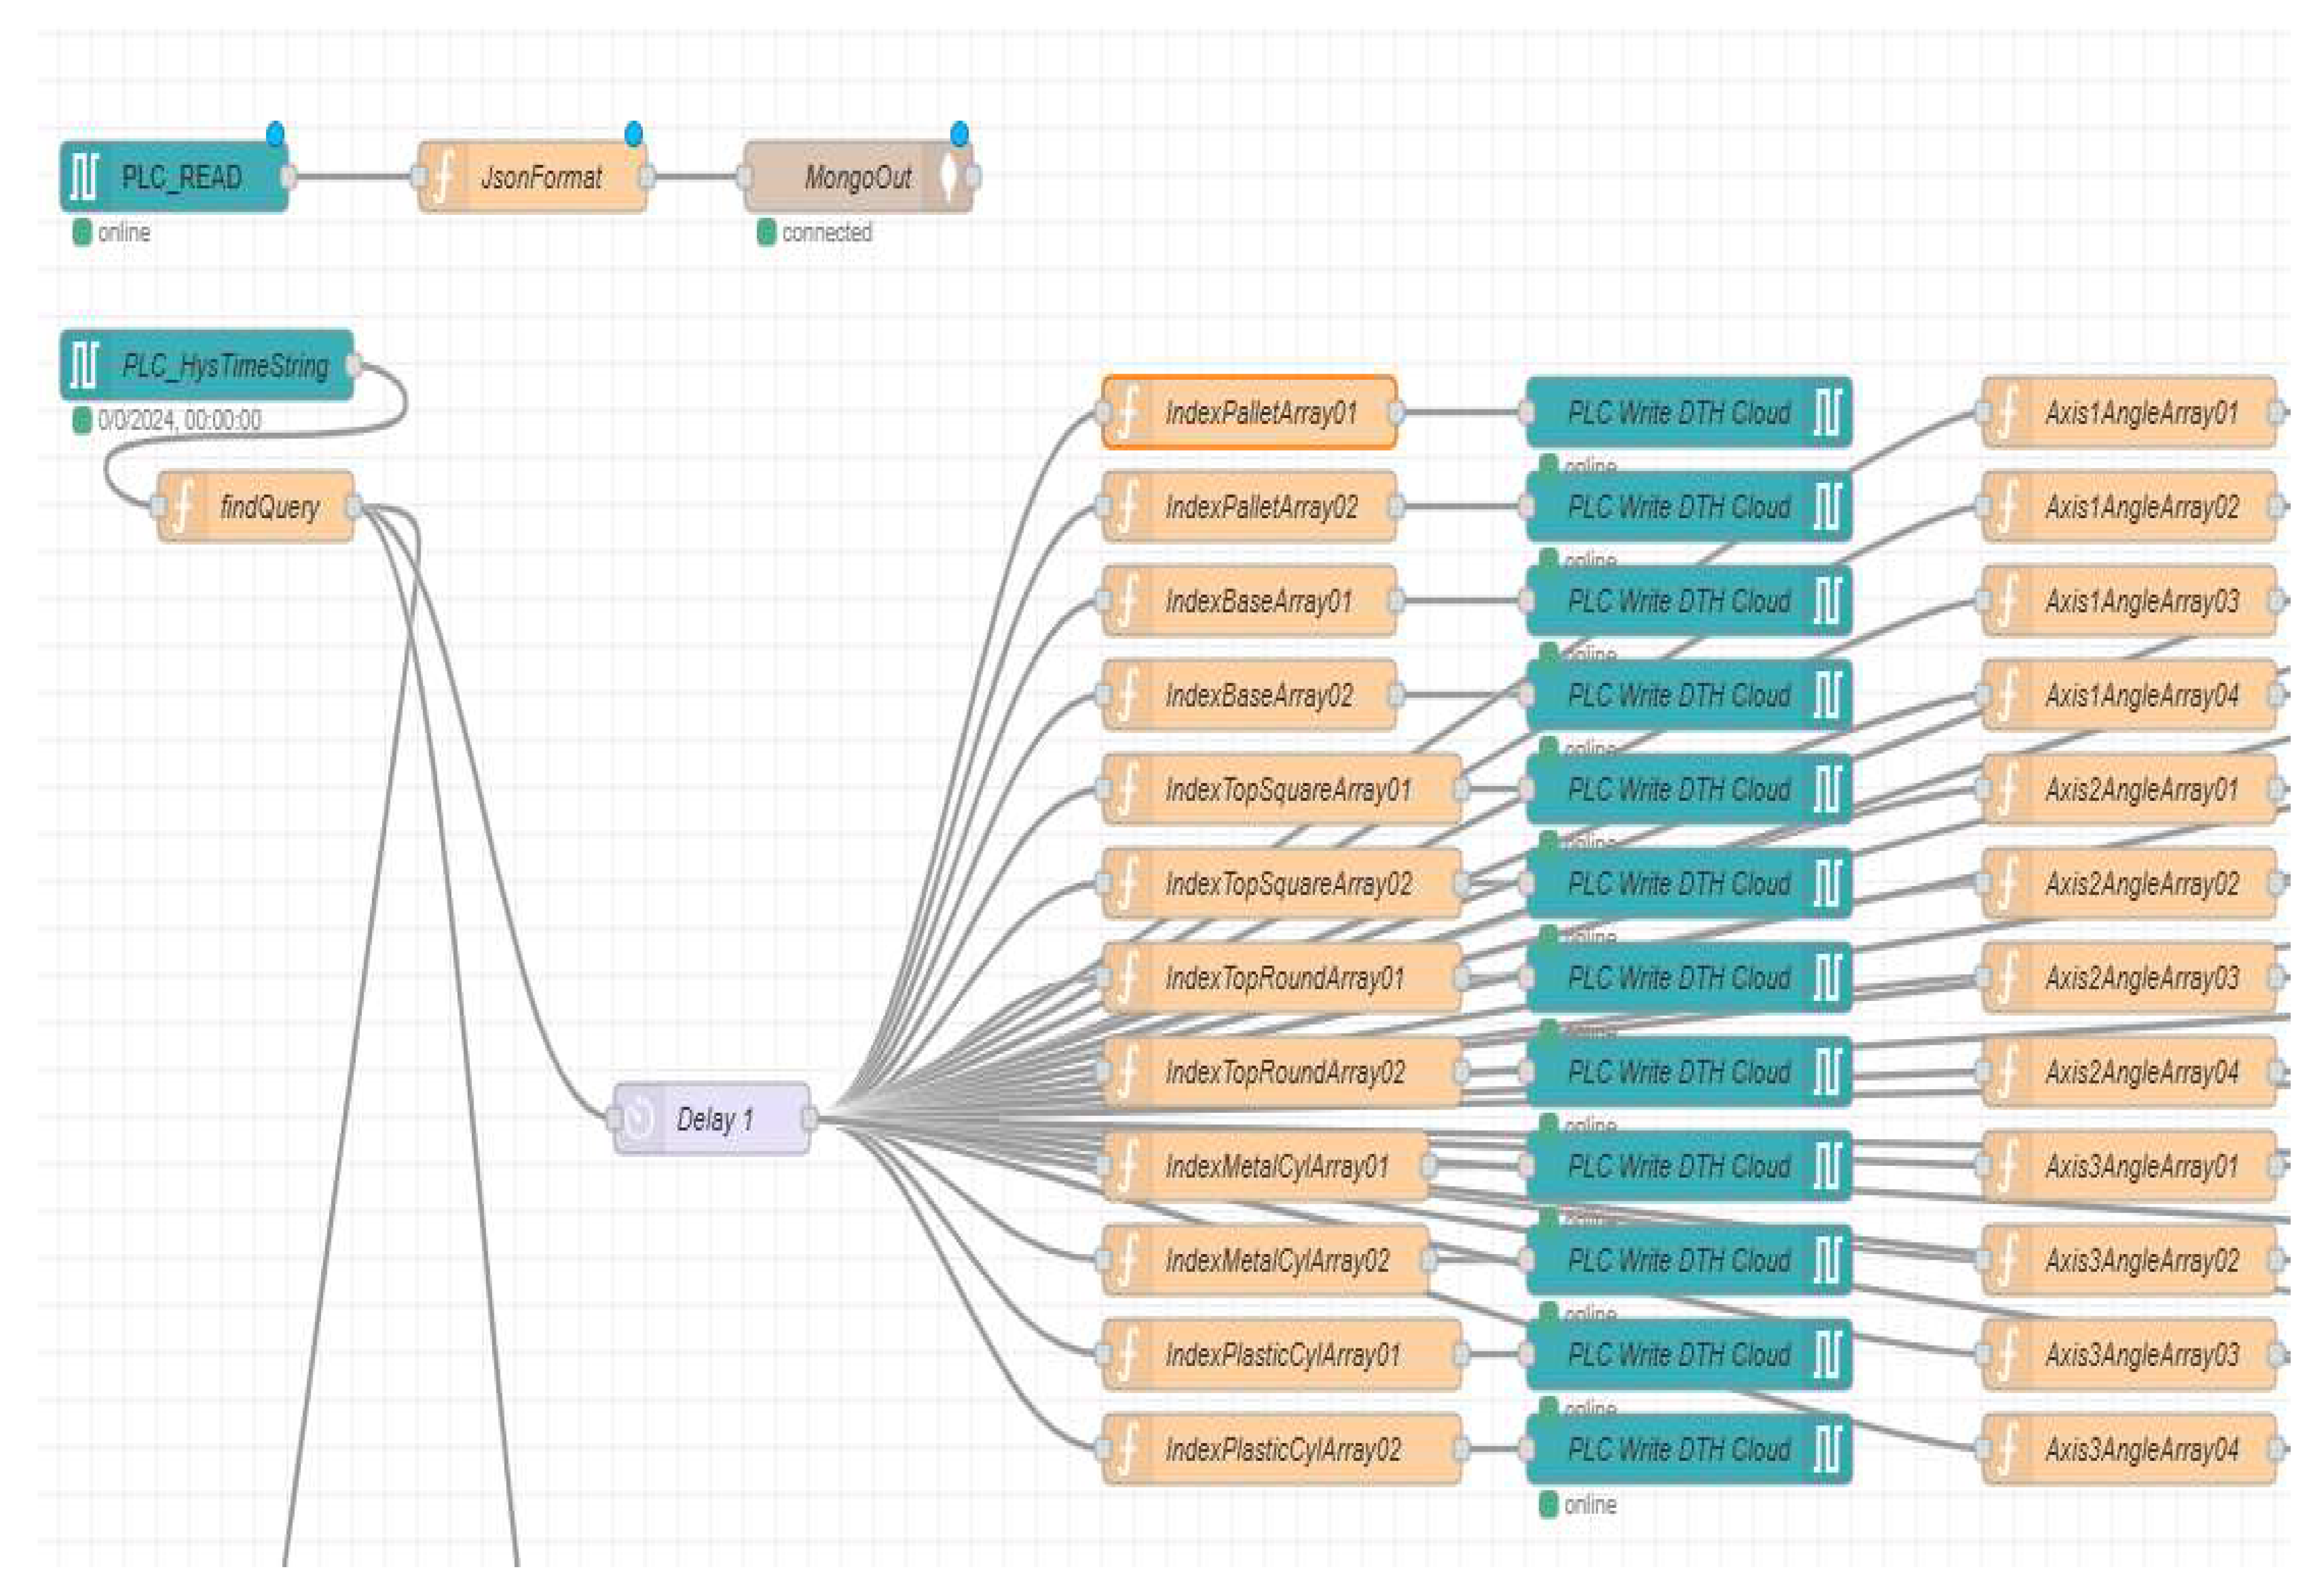
Task: Click the findQuery node's function icon
Action: click(182, 507)
